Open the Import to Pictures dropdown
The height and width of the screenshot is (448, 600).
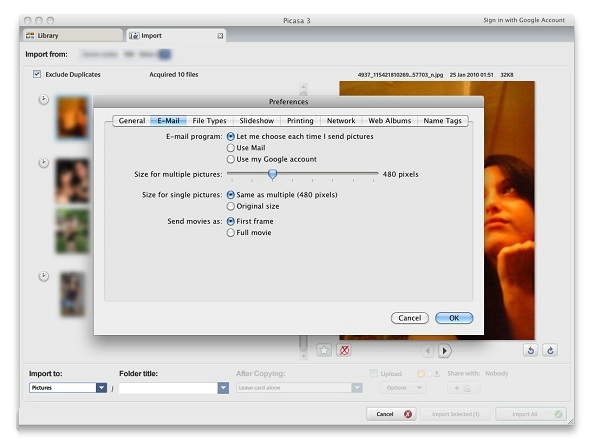101,388
